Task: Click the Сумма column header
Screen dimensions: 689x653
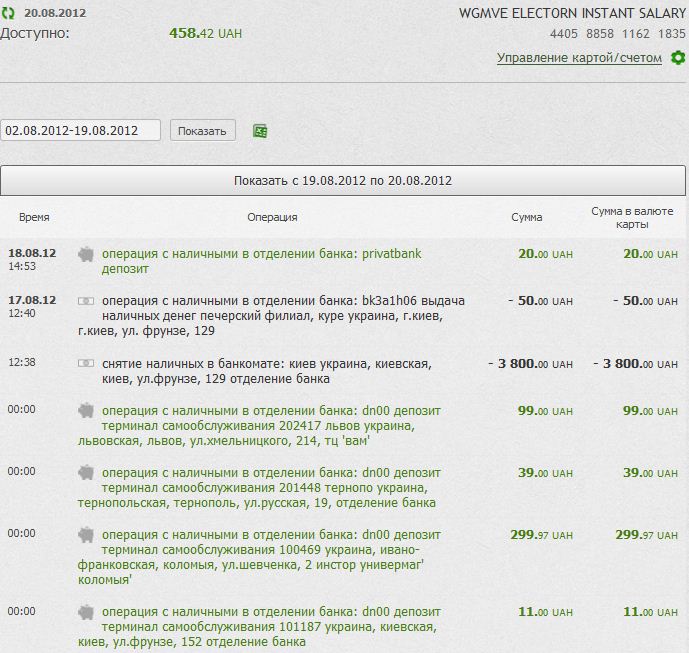Action: point(526,217)
